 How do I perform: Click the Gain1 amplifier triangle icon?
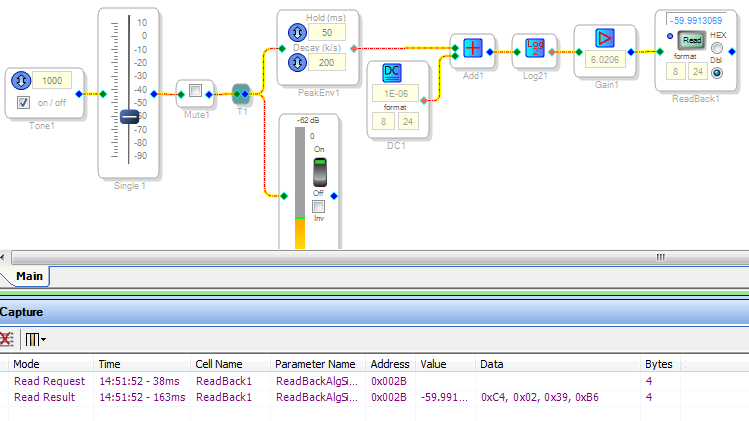point(605,38)
